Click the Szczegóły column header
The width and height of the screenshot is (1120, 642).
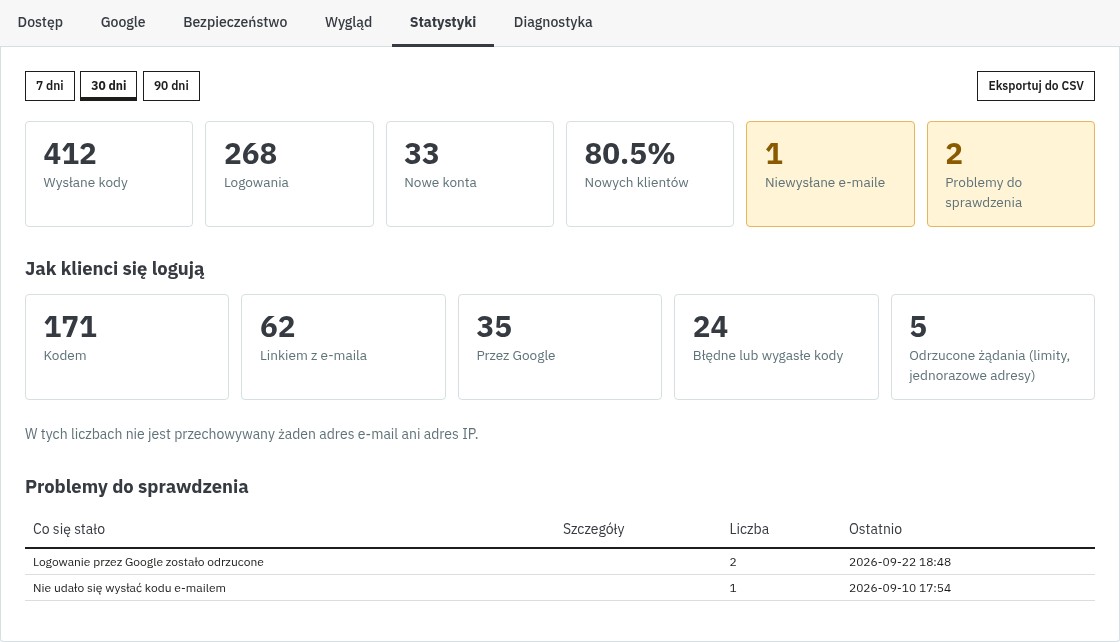[594, 529]
